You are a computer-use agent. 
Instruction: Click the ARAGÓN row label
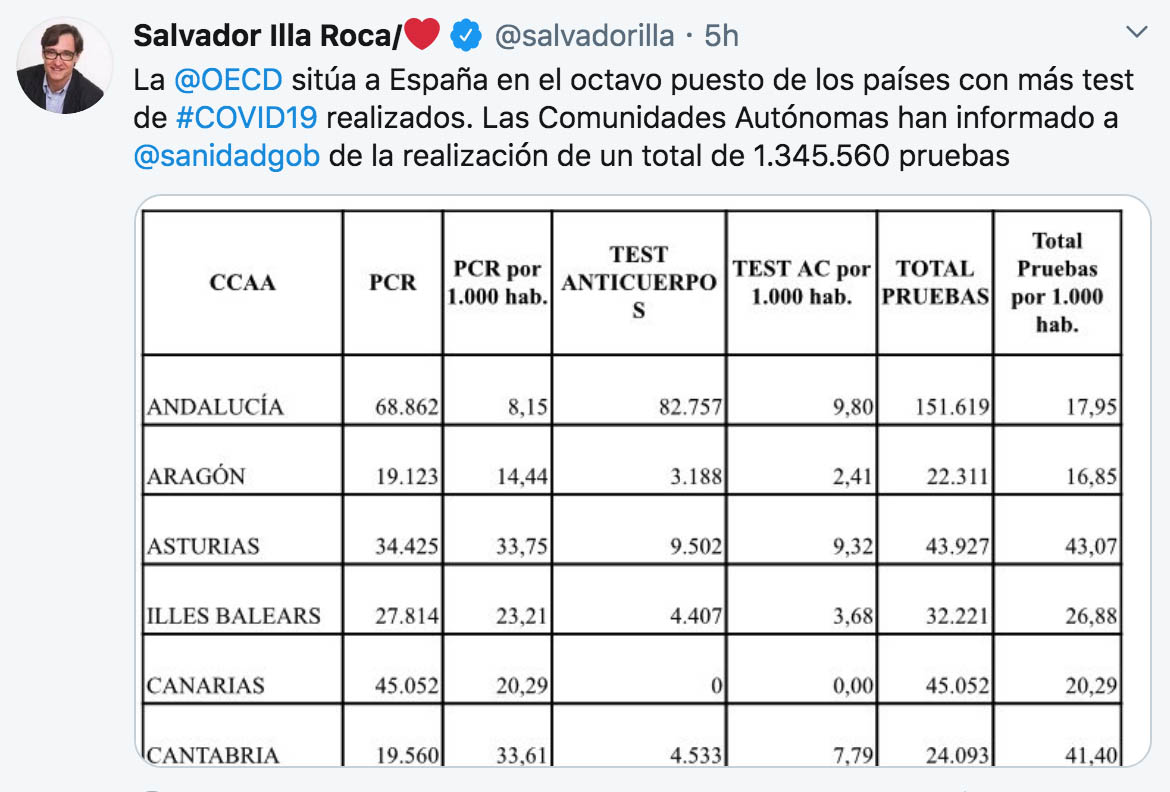pos(195,476)
